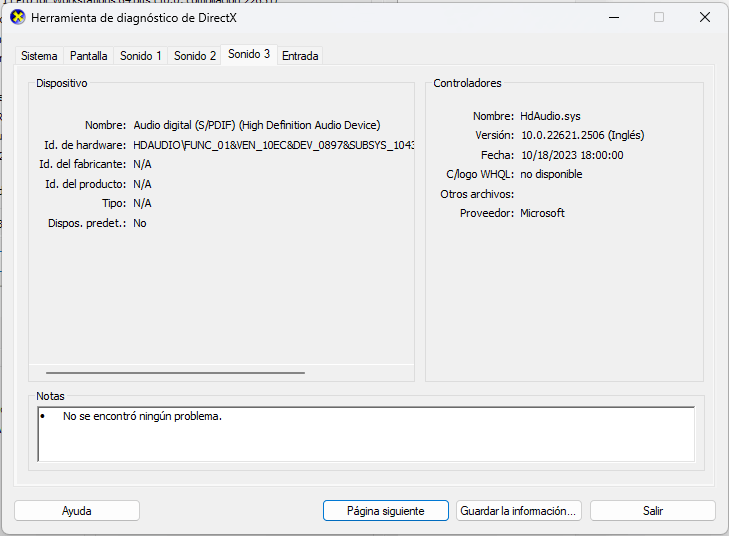Click the version 10.0.22621.2506 (Inglés)
Viewport: 729px width, 536px height.
point(583,135)
